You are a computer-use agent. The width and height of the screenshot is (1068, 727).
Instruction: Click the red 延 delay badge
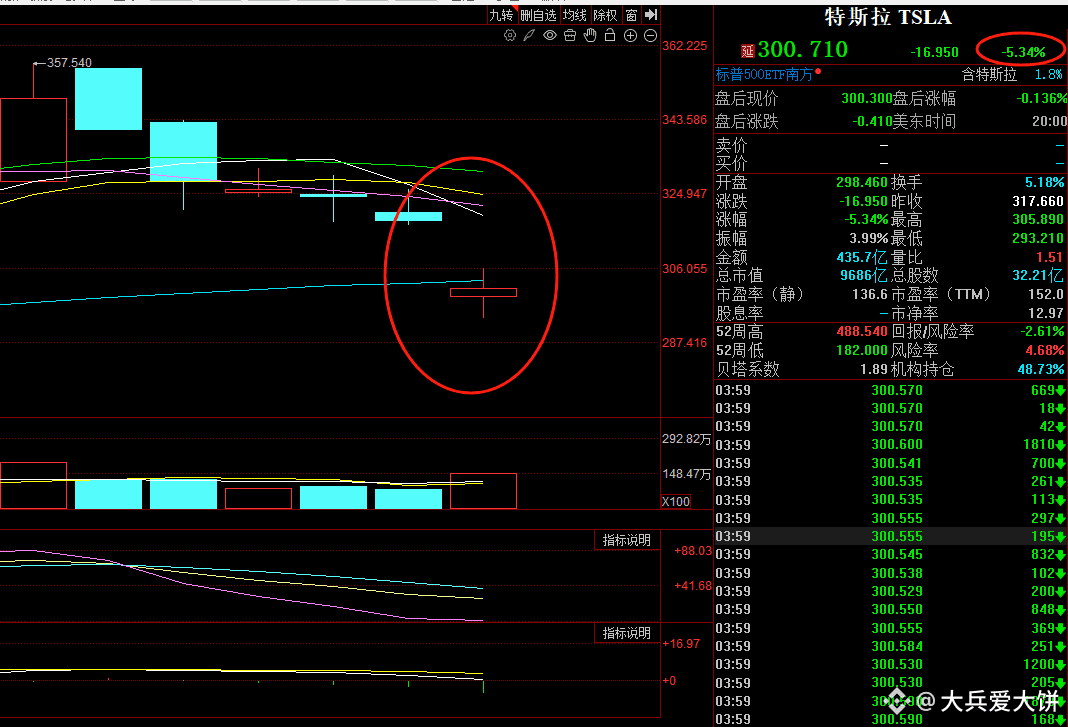[747, 51]
